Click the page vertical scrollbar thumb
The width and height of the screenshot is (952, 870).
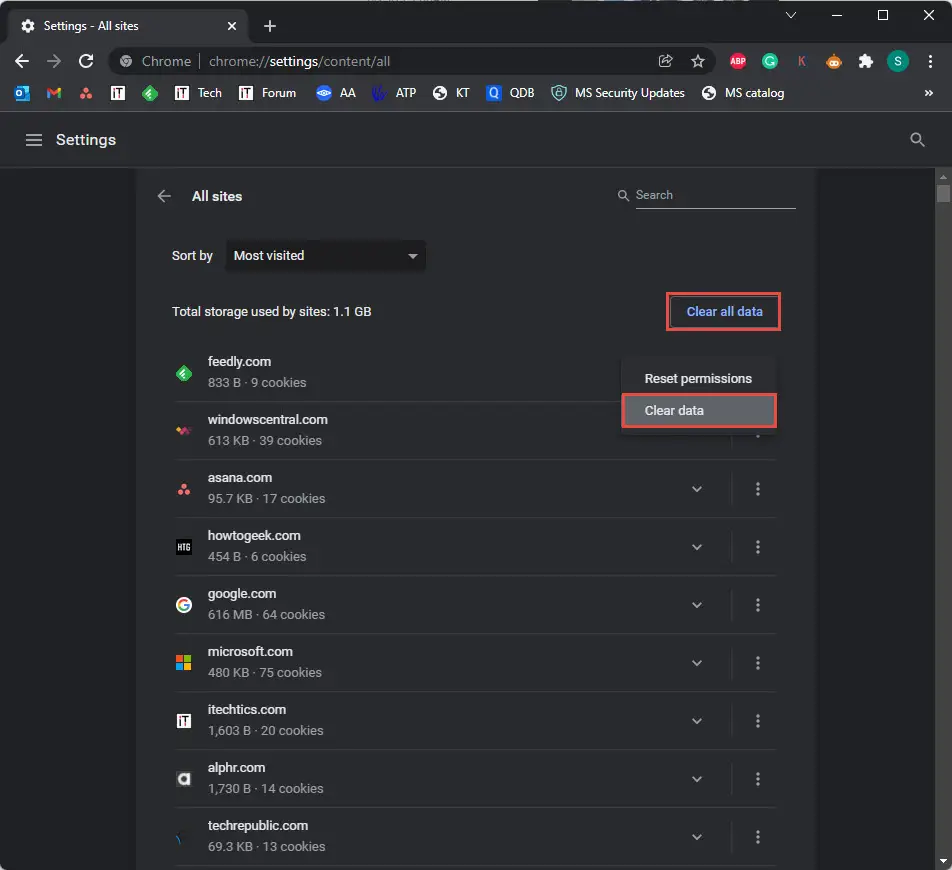[943, 194]
